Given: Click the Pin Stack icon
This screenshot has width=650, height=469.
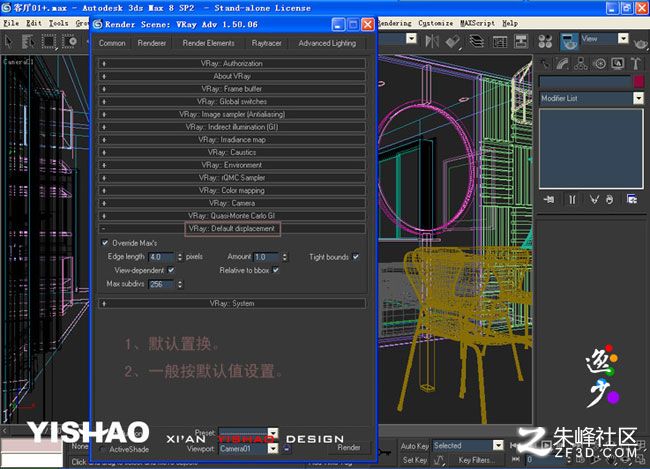Looking at the screenshot, I should pos(548,200).
